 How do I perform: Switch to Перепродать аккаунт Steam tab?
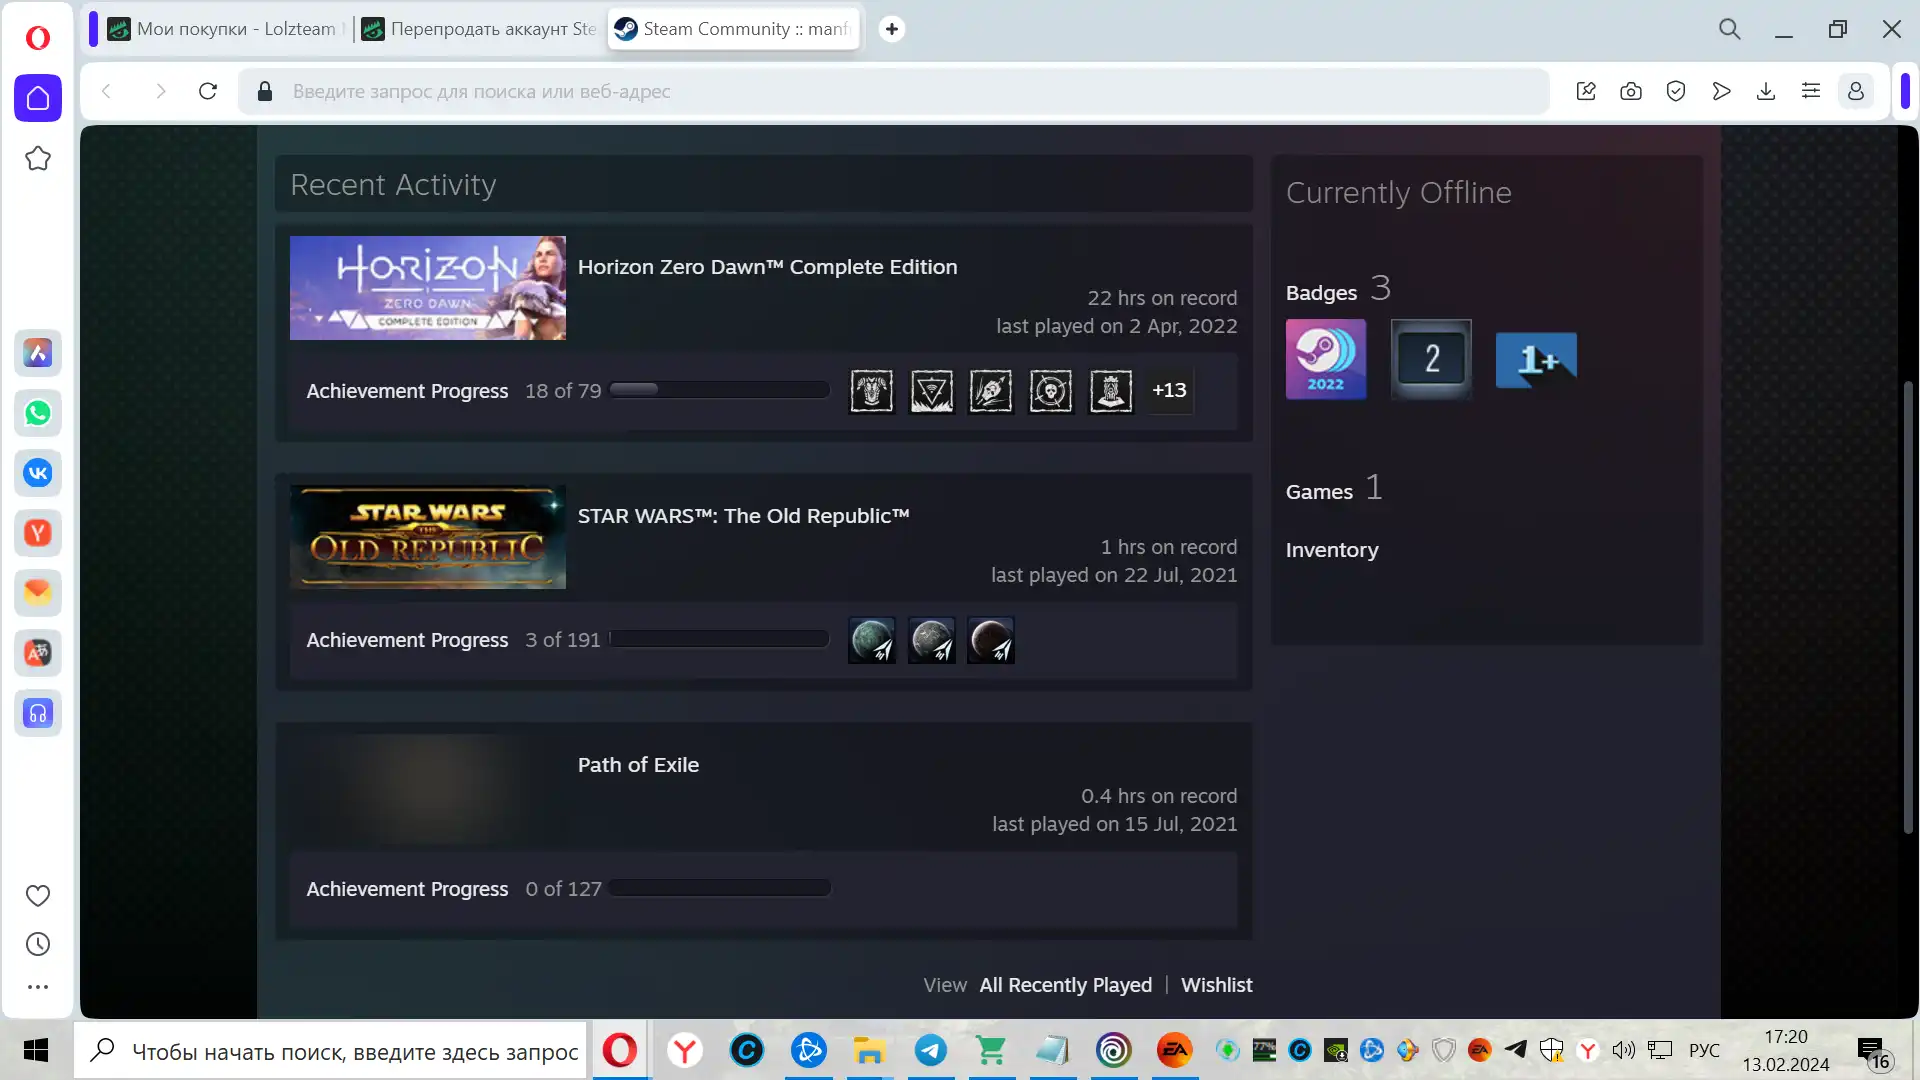click(x=479, y=29)
